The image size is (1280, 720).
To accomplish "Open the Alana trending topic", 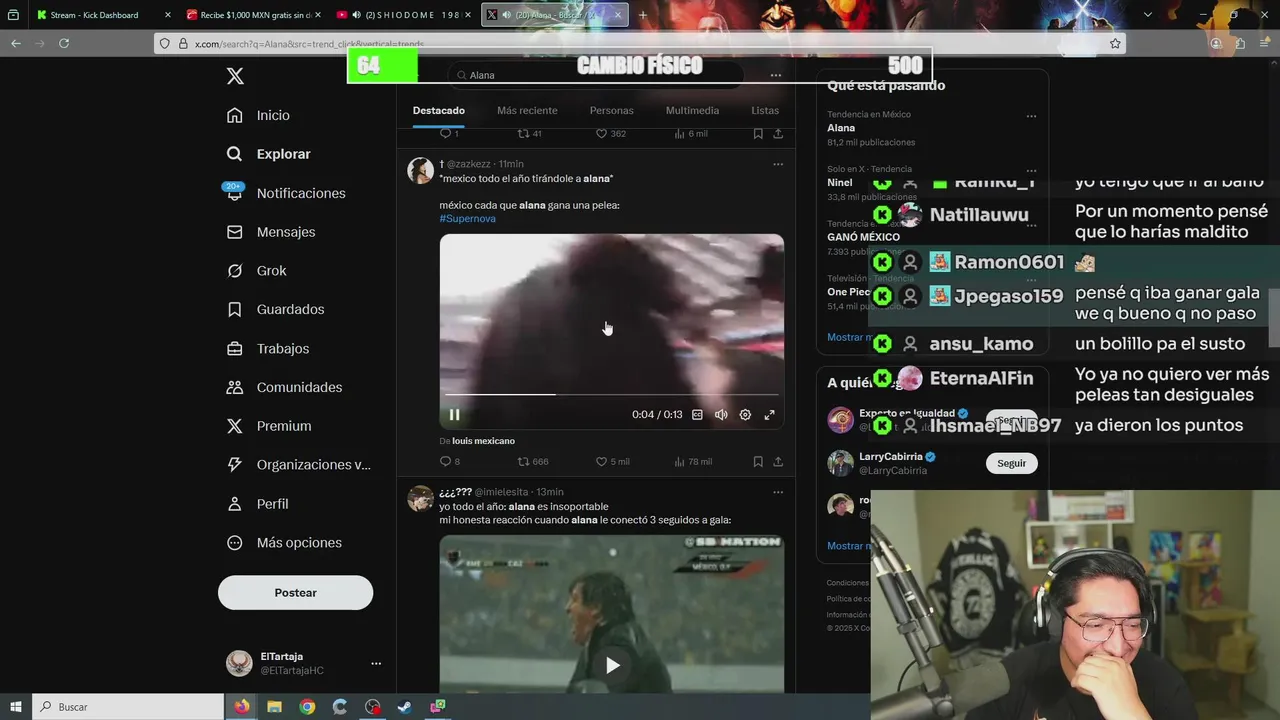I will [x=841, y=128].
